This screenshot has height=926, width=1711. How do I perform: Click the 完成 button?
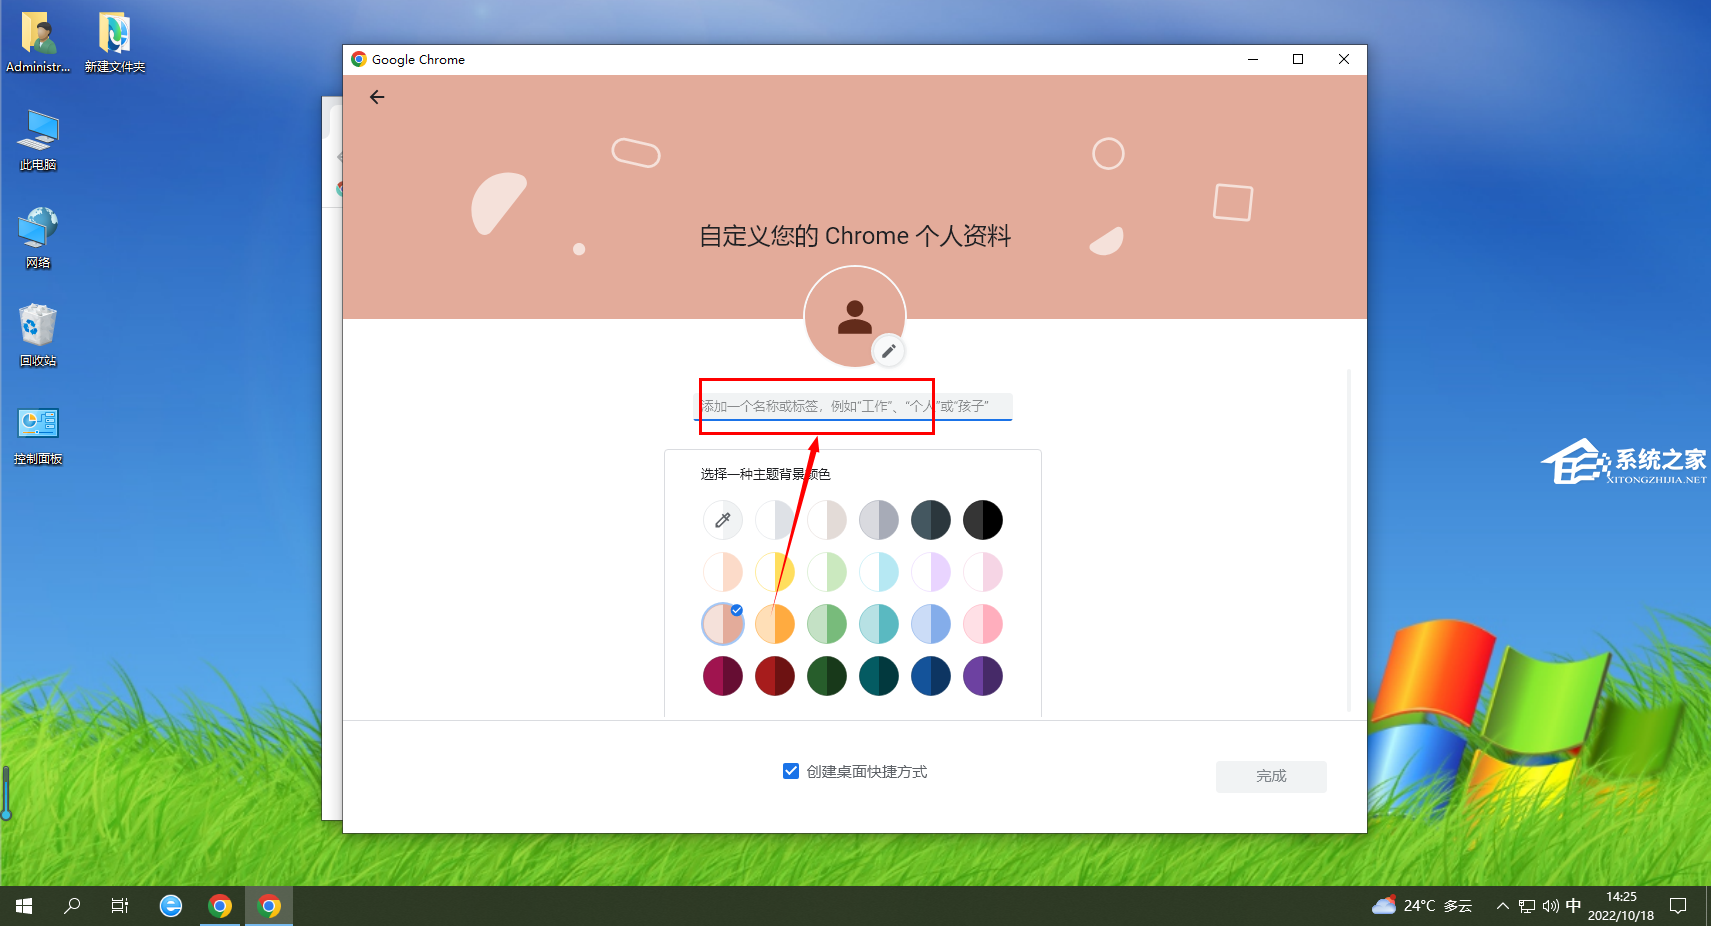1271,776
